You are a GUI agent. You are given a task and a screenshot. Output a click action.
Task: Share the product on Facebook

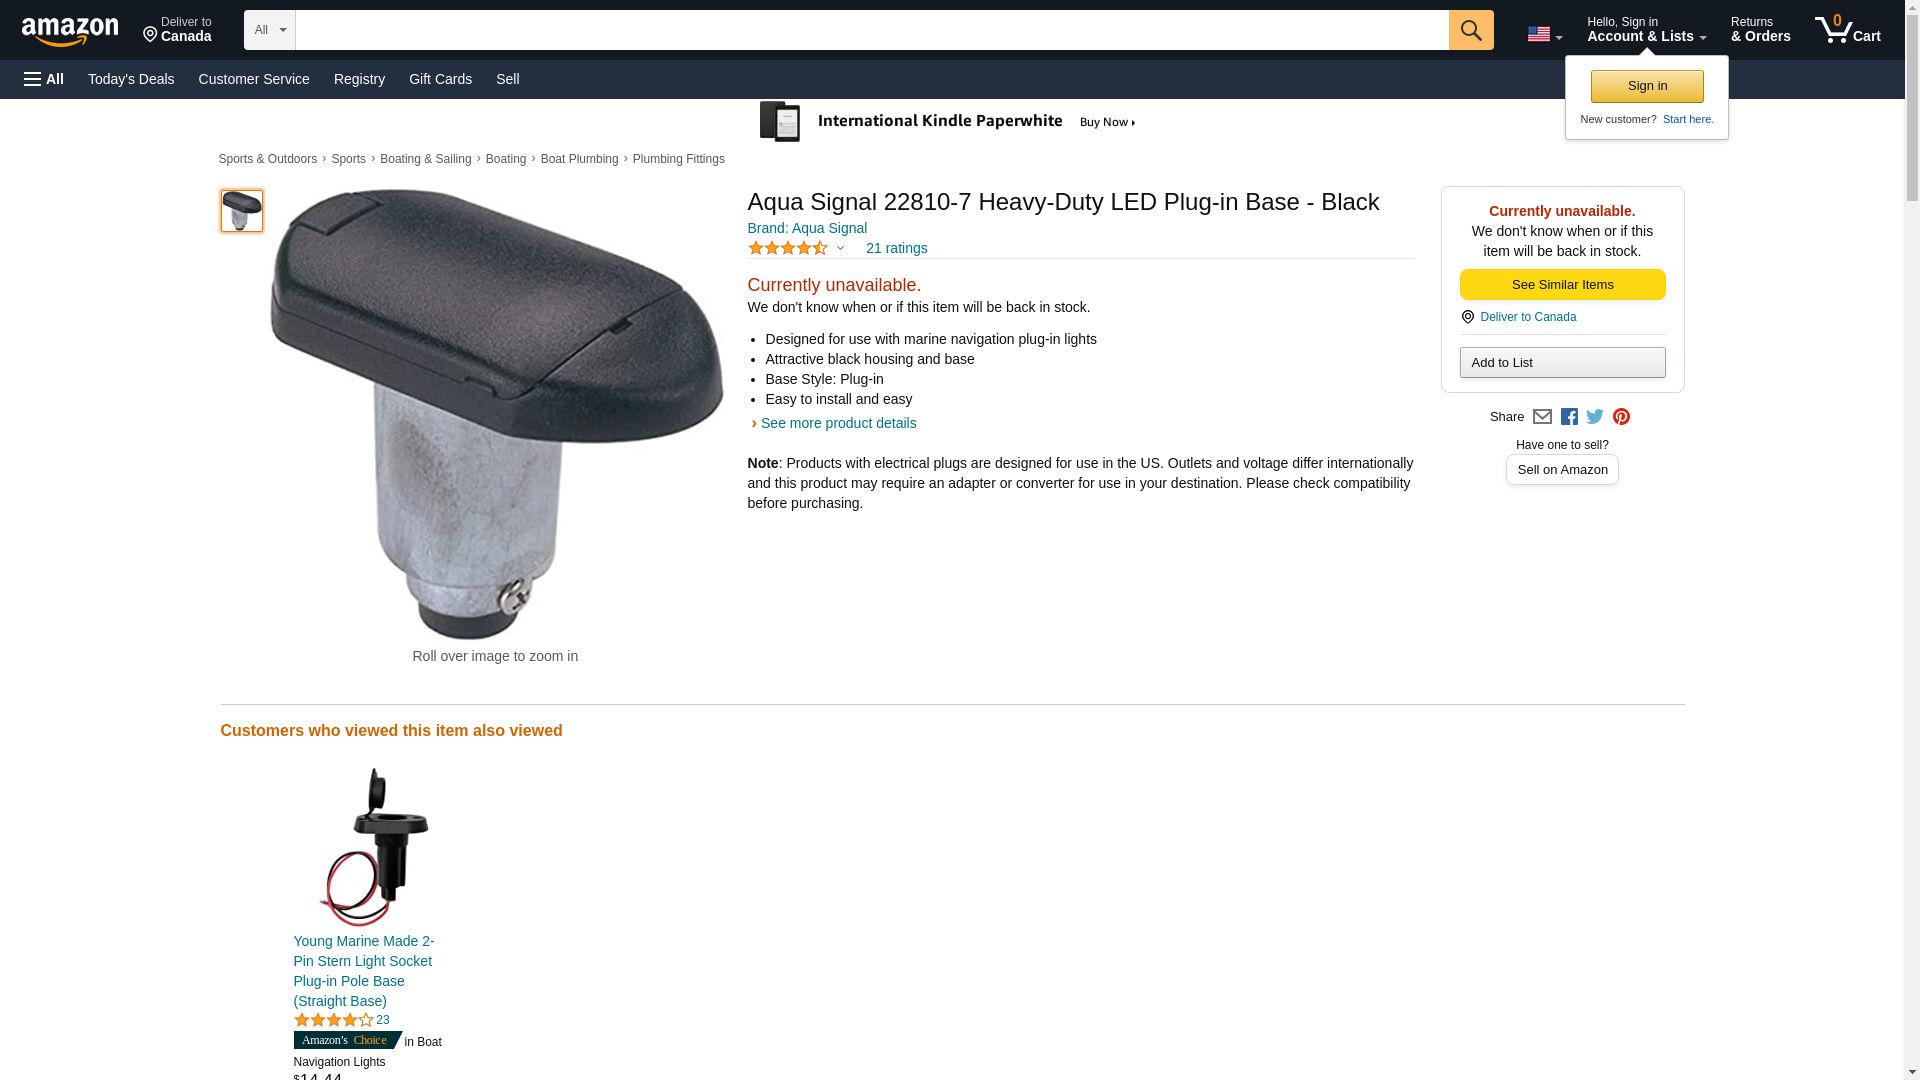tap(1569, 417)
